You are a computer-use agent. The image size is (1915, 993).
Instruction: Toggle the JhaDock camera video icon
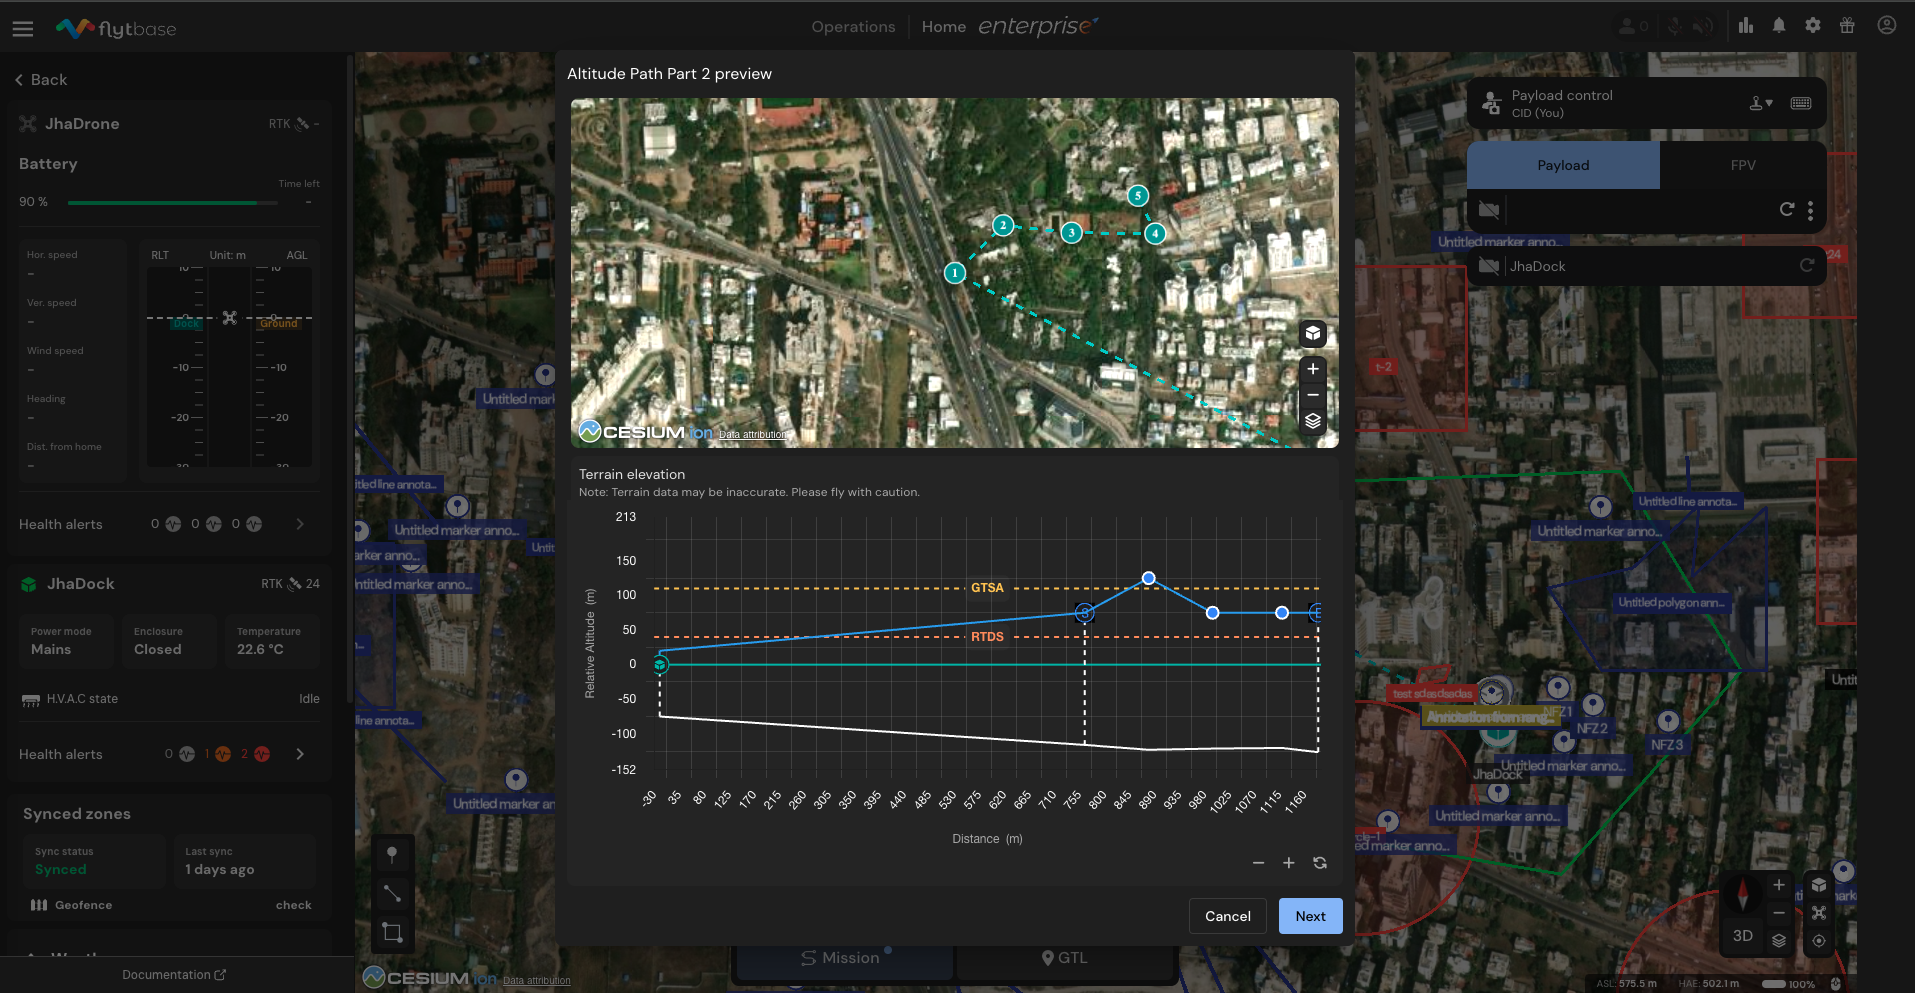pos(1489,266)
